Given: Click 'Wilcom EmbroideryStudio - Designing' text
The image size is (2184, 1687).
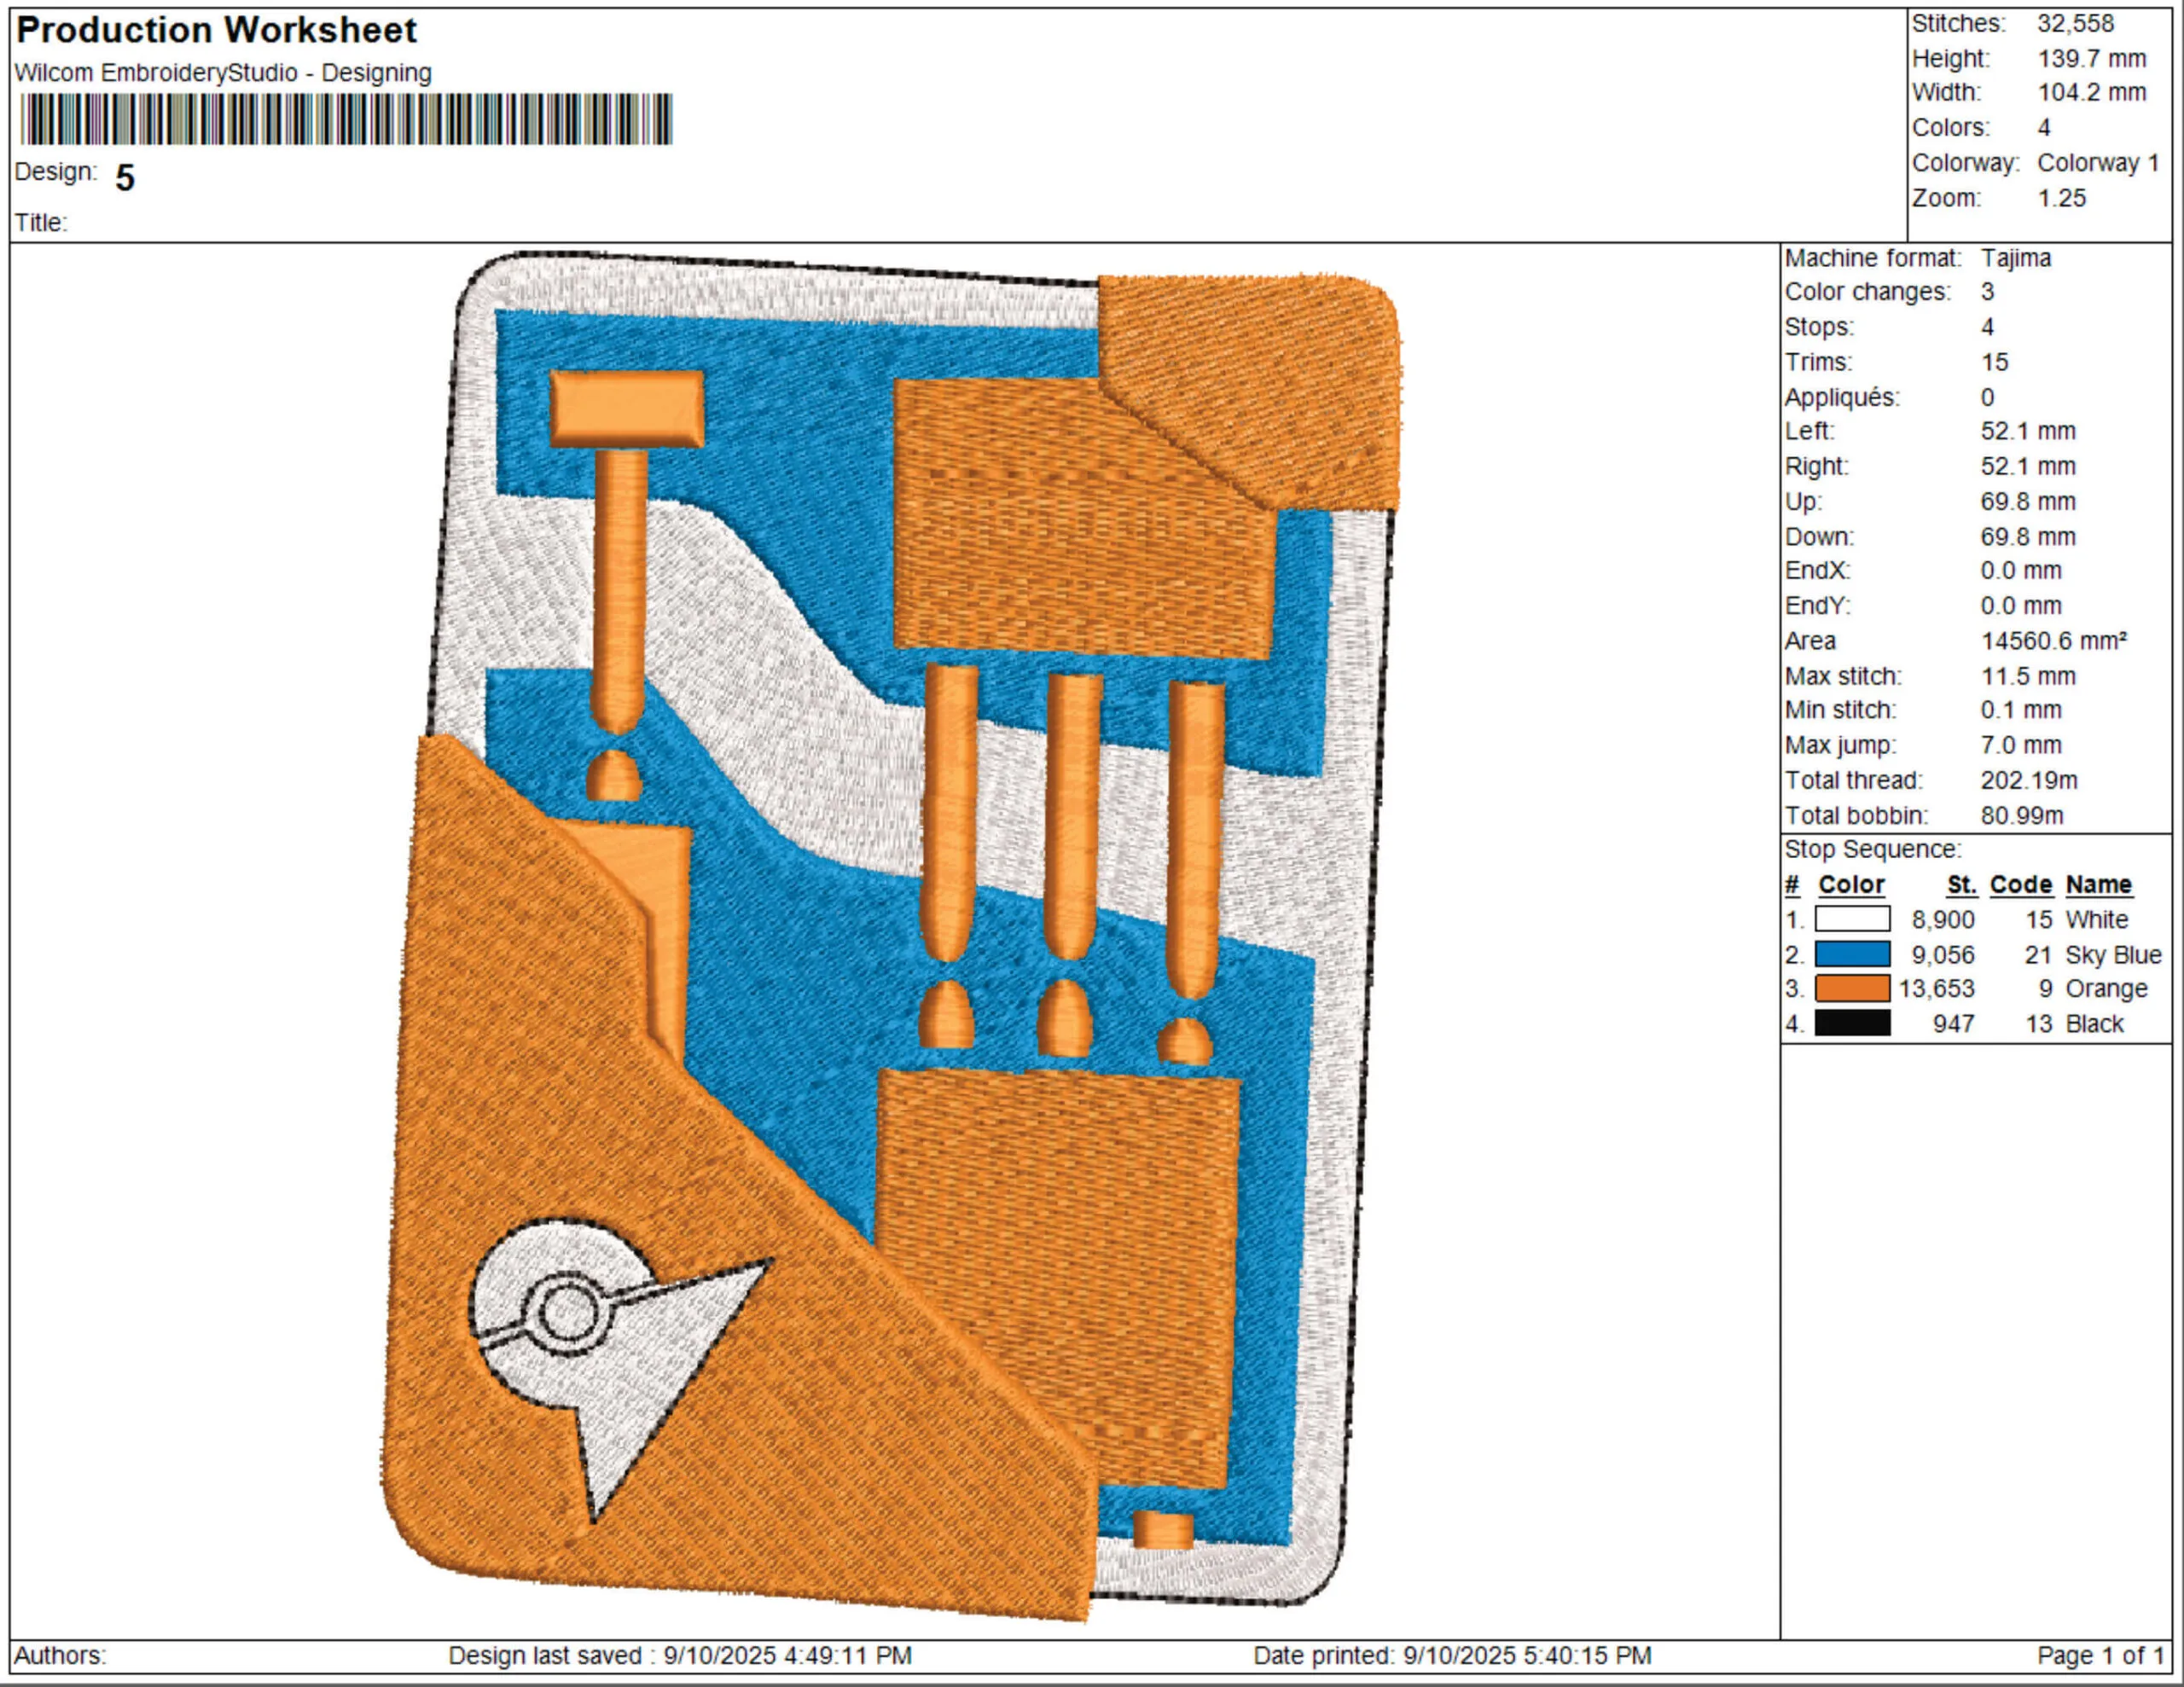Looking at the screenshot, I should (223, 73).
